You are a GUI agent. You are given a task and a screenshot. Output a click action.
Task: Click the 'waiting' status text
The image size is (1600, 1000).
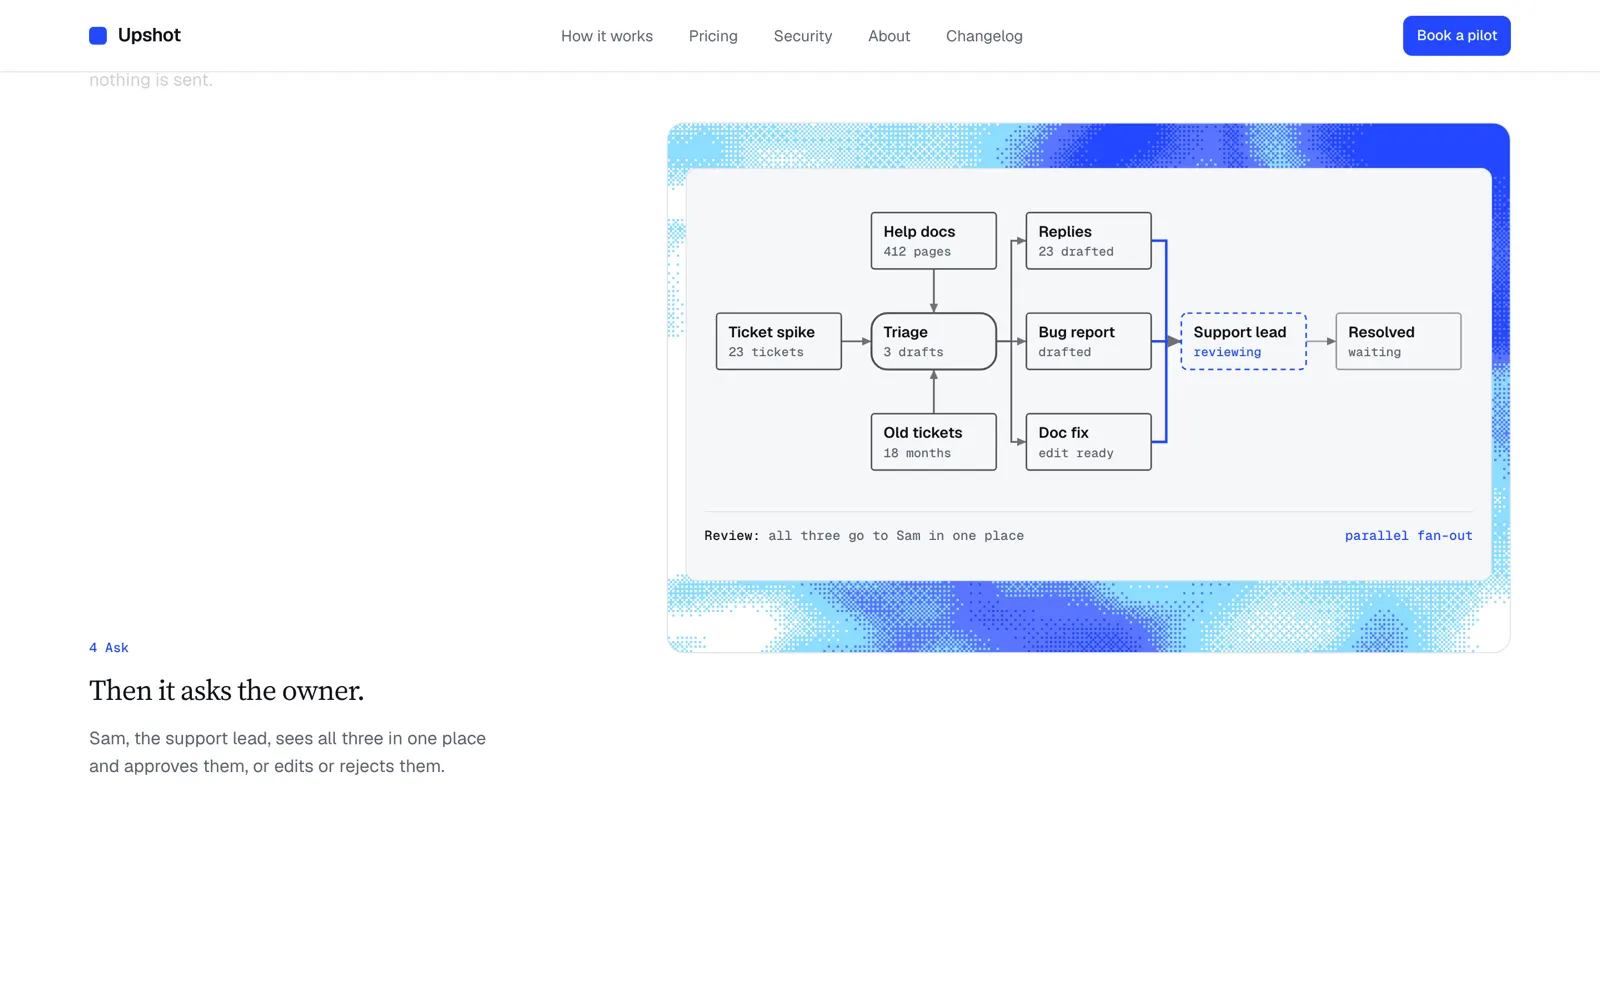click(x=1374, y=352)
